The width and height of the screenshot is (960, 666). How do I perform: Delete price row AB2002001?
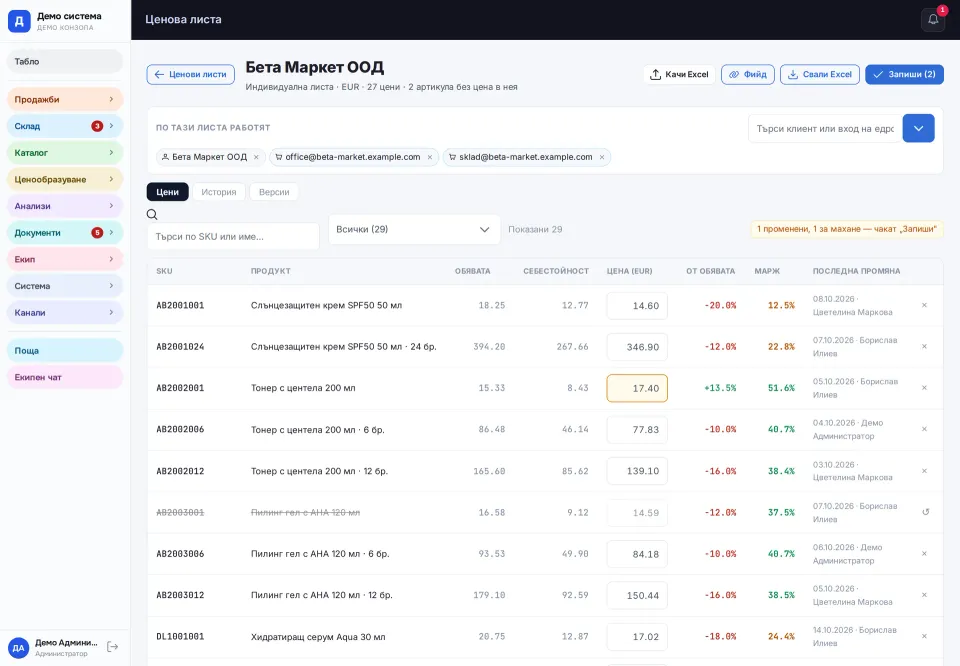pyautogui.click(x=924, y=387)
